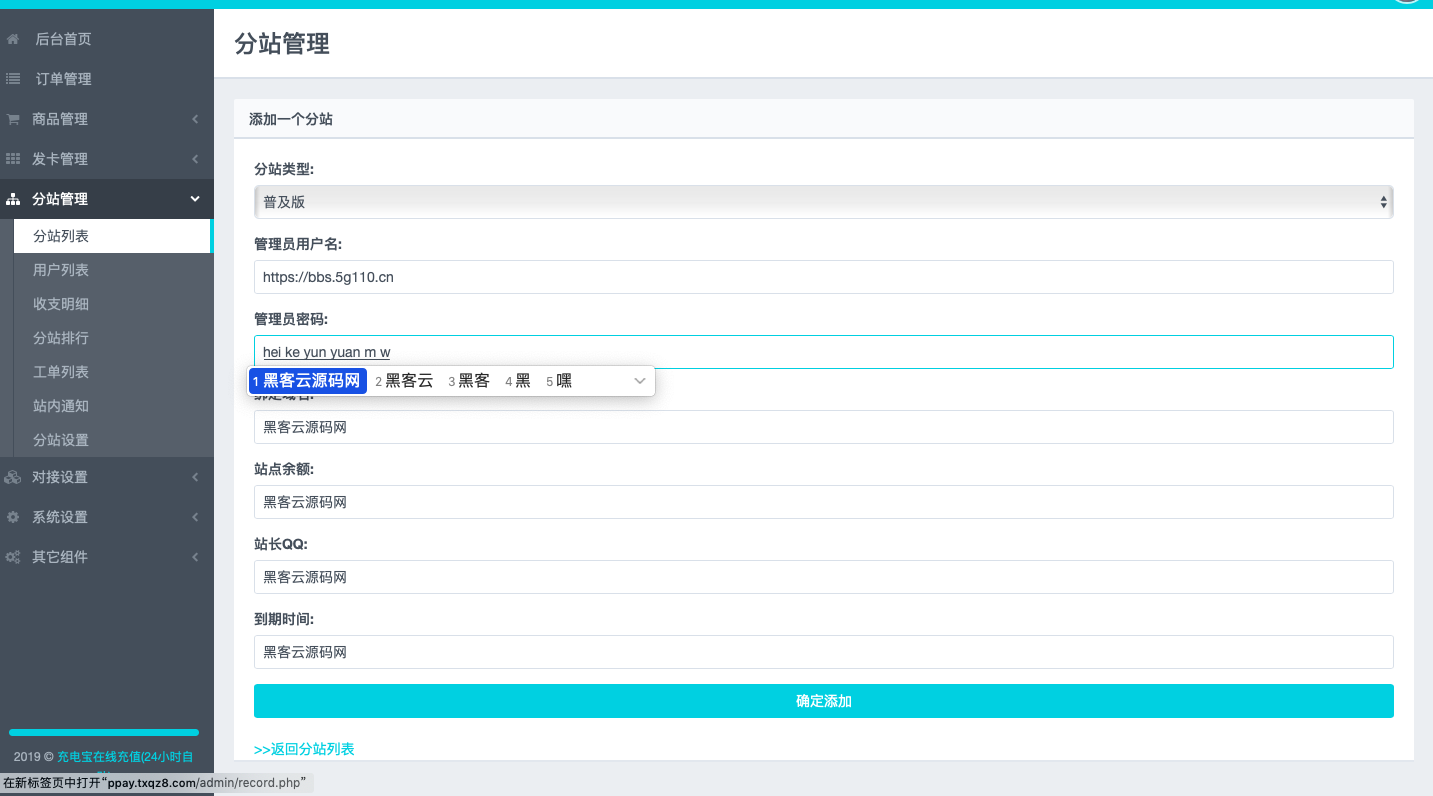Follow the 返回分站列表 link
The width and height of the screenshot is (1433, 796).
coord(304,749)
